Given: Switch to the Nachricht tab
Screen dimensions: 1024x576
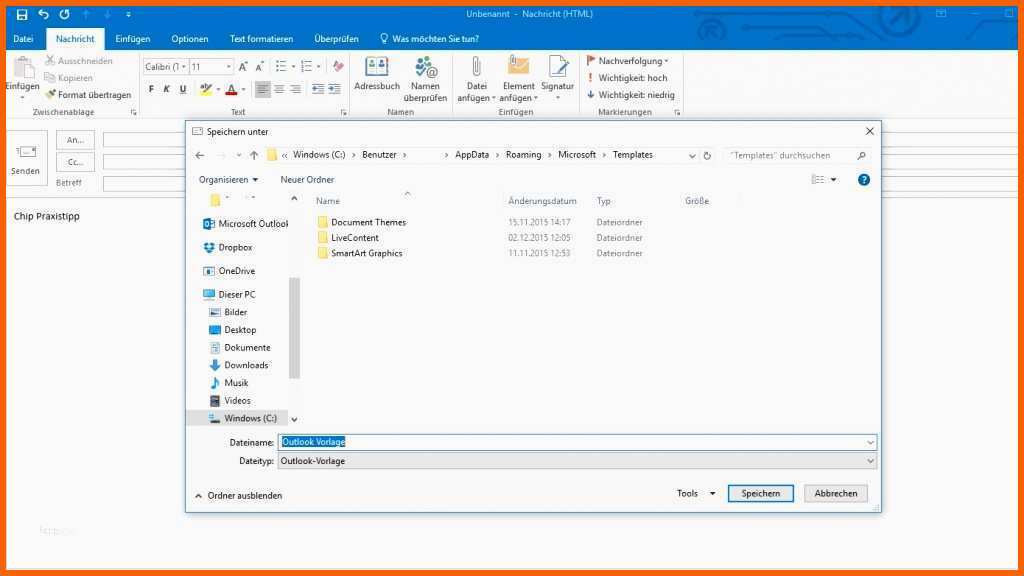Looking at the screenshot, I should coord(75,39).
